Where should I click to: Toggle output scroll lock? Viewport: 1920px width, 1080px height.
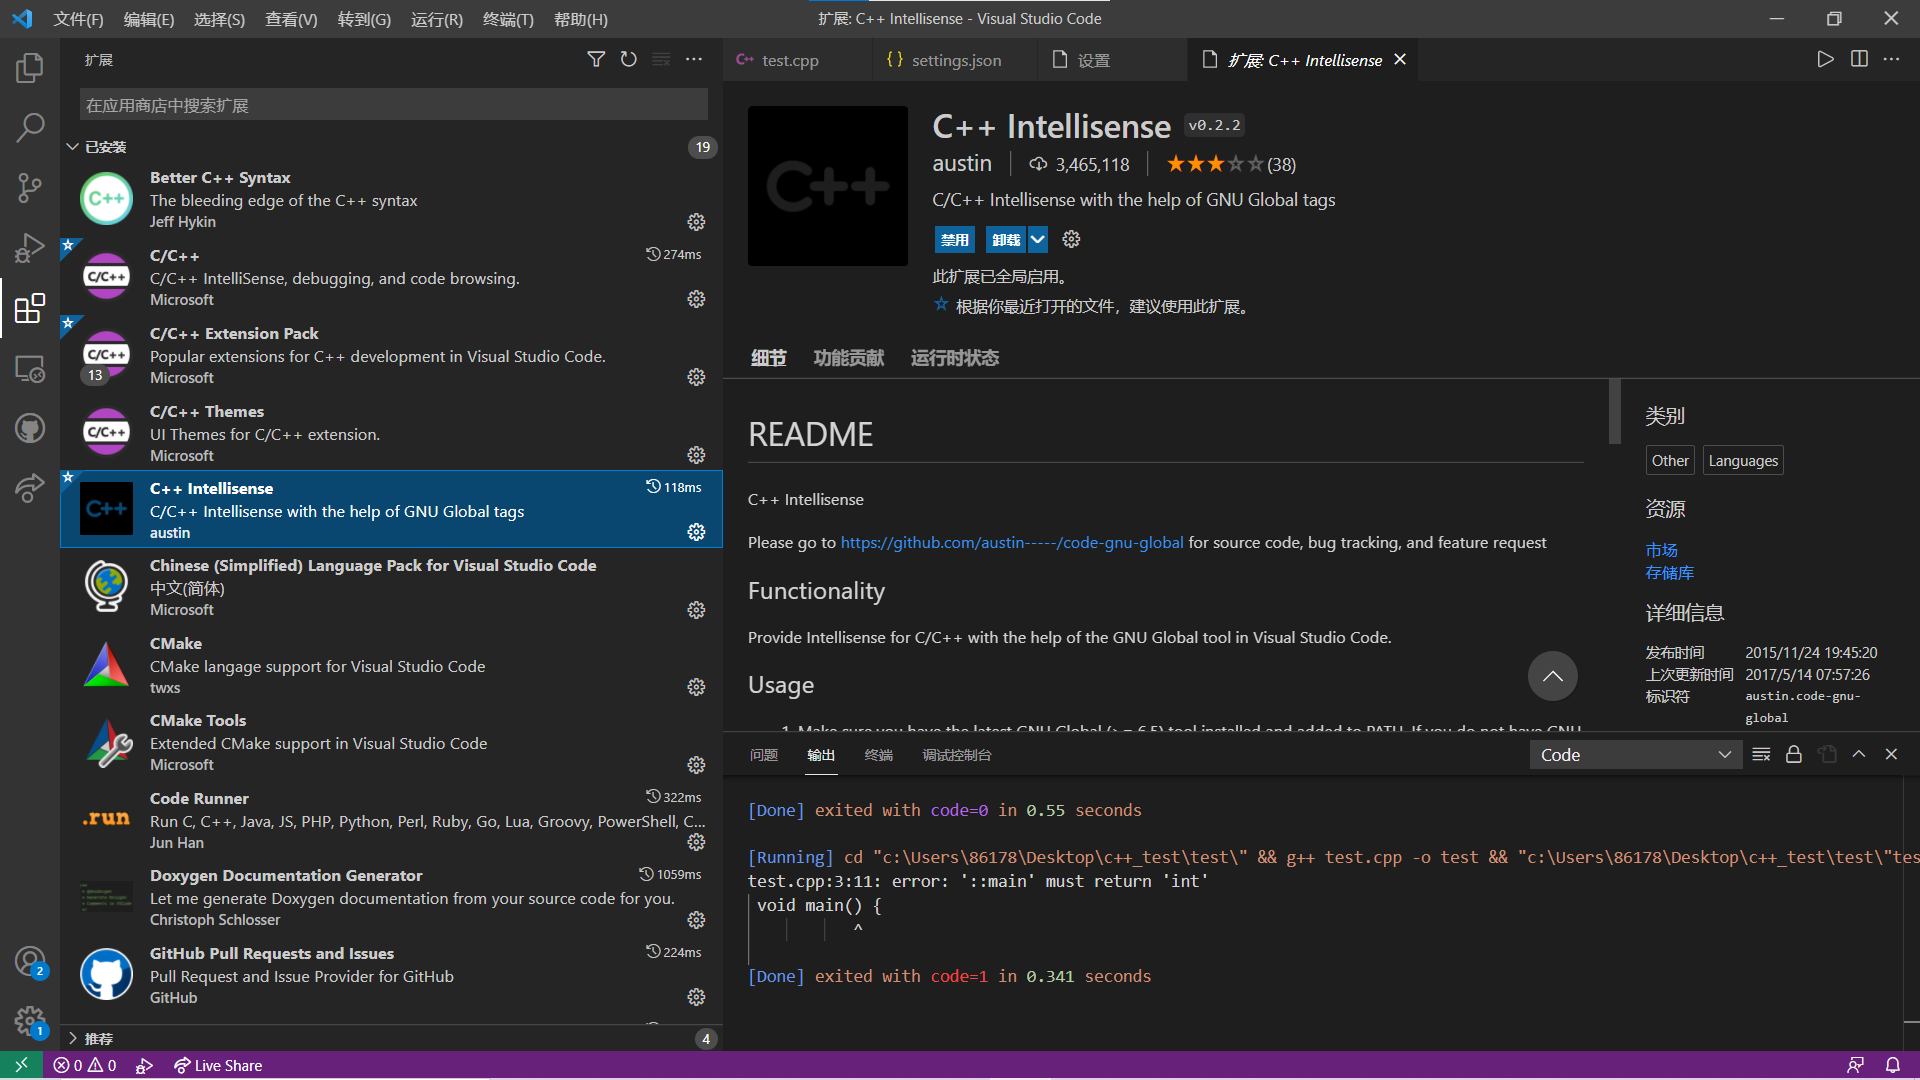pyautogui.click(x=1794, y=755)
